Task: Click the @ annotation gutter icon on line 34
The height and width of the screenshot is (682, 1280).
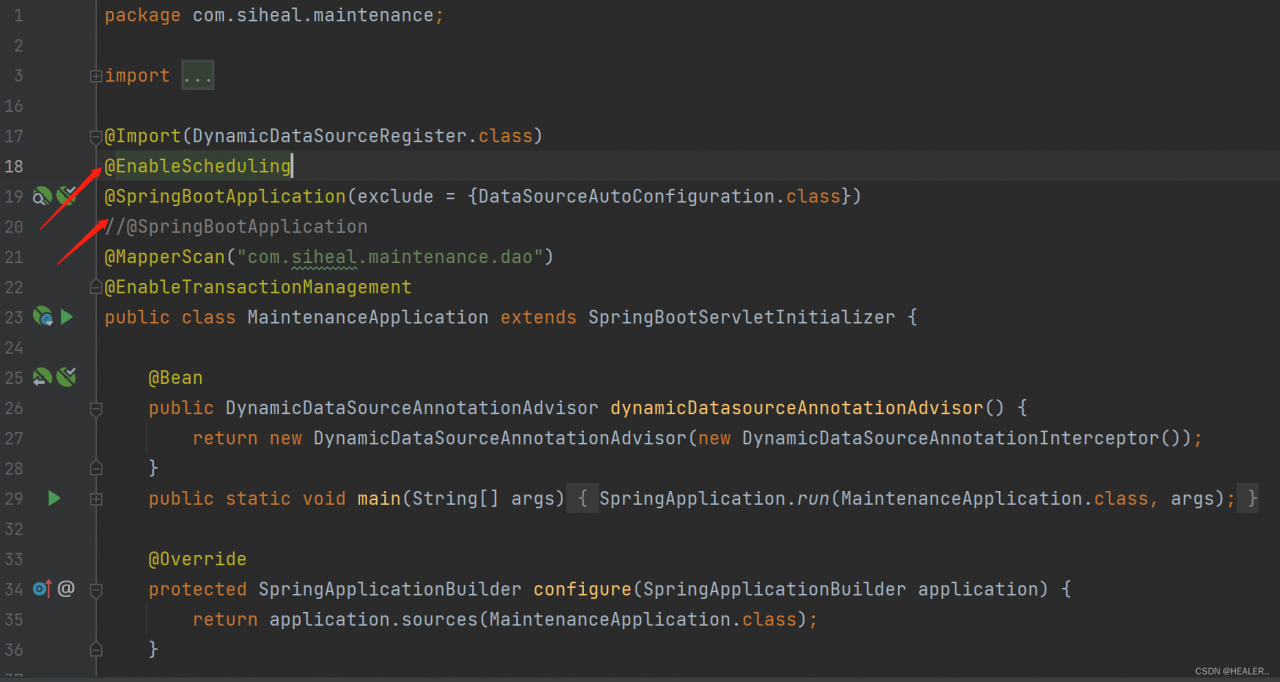Action: click(65, 588)
